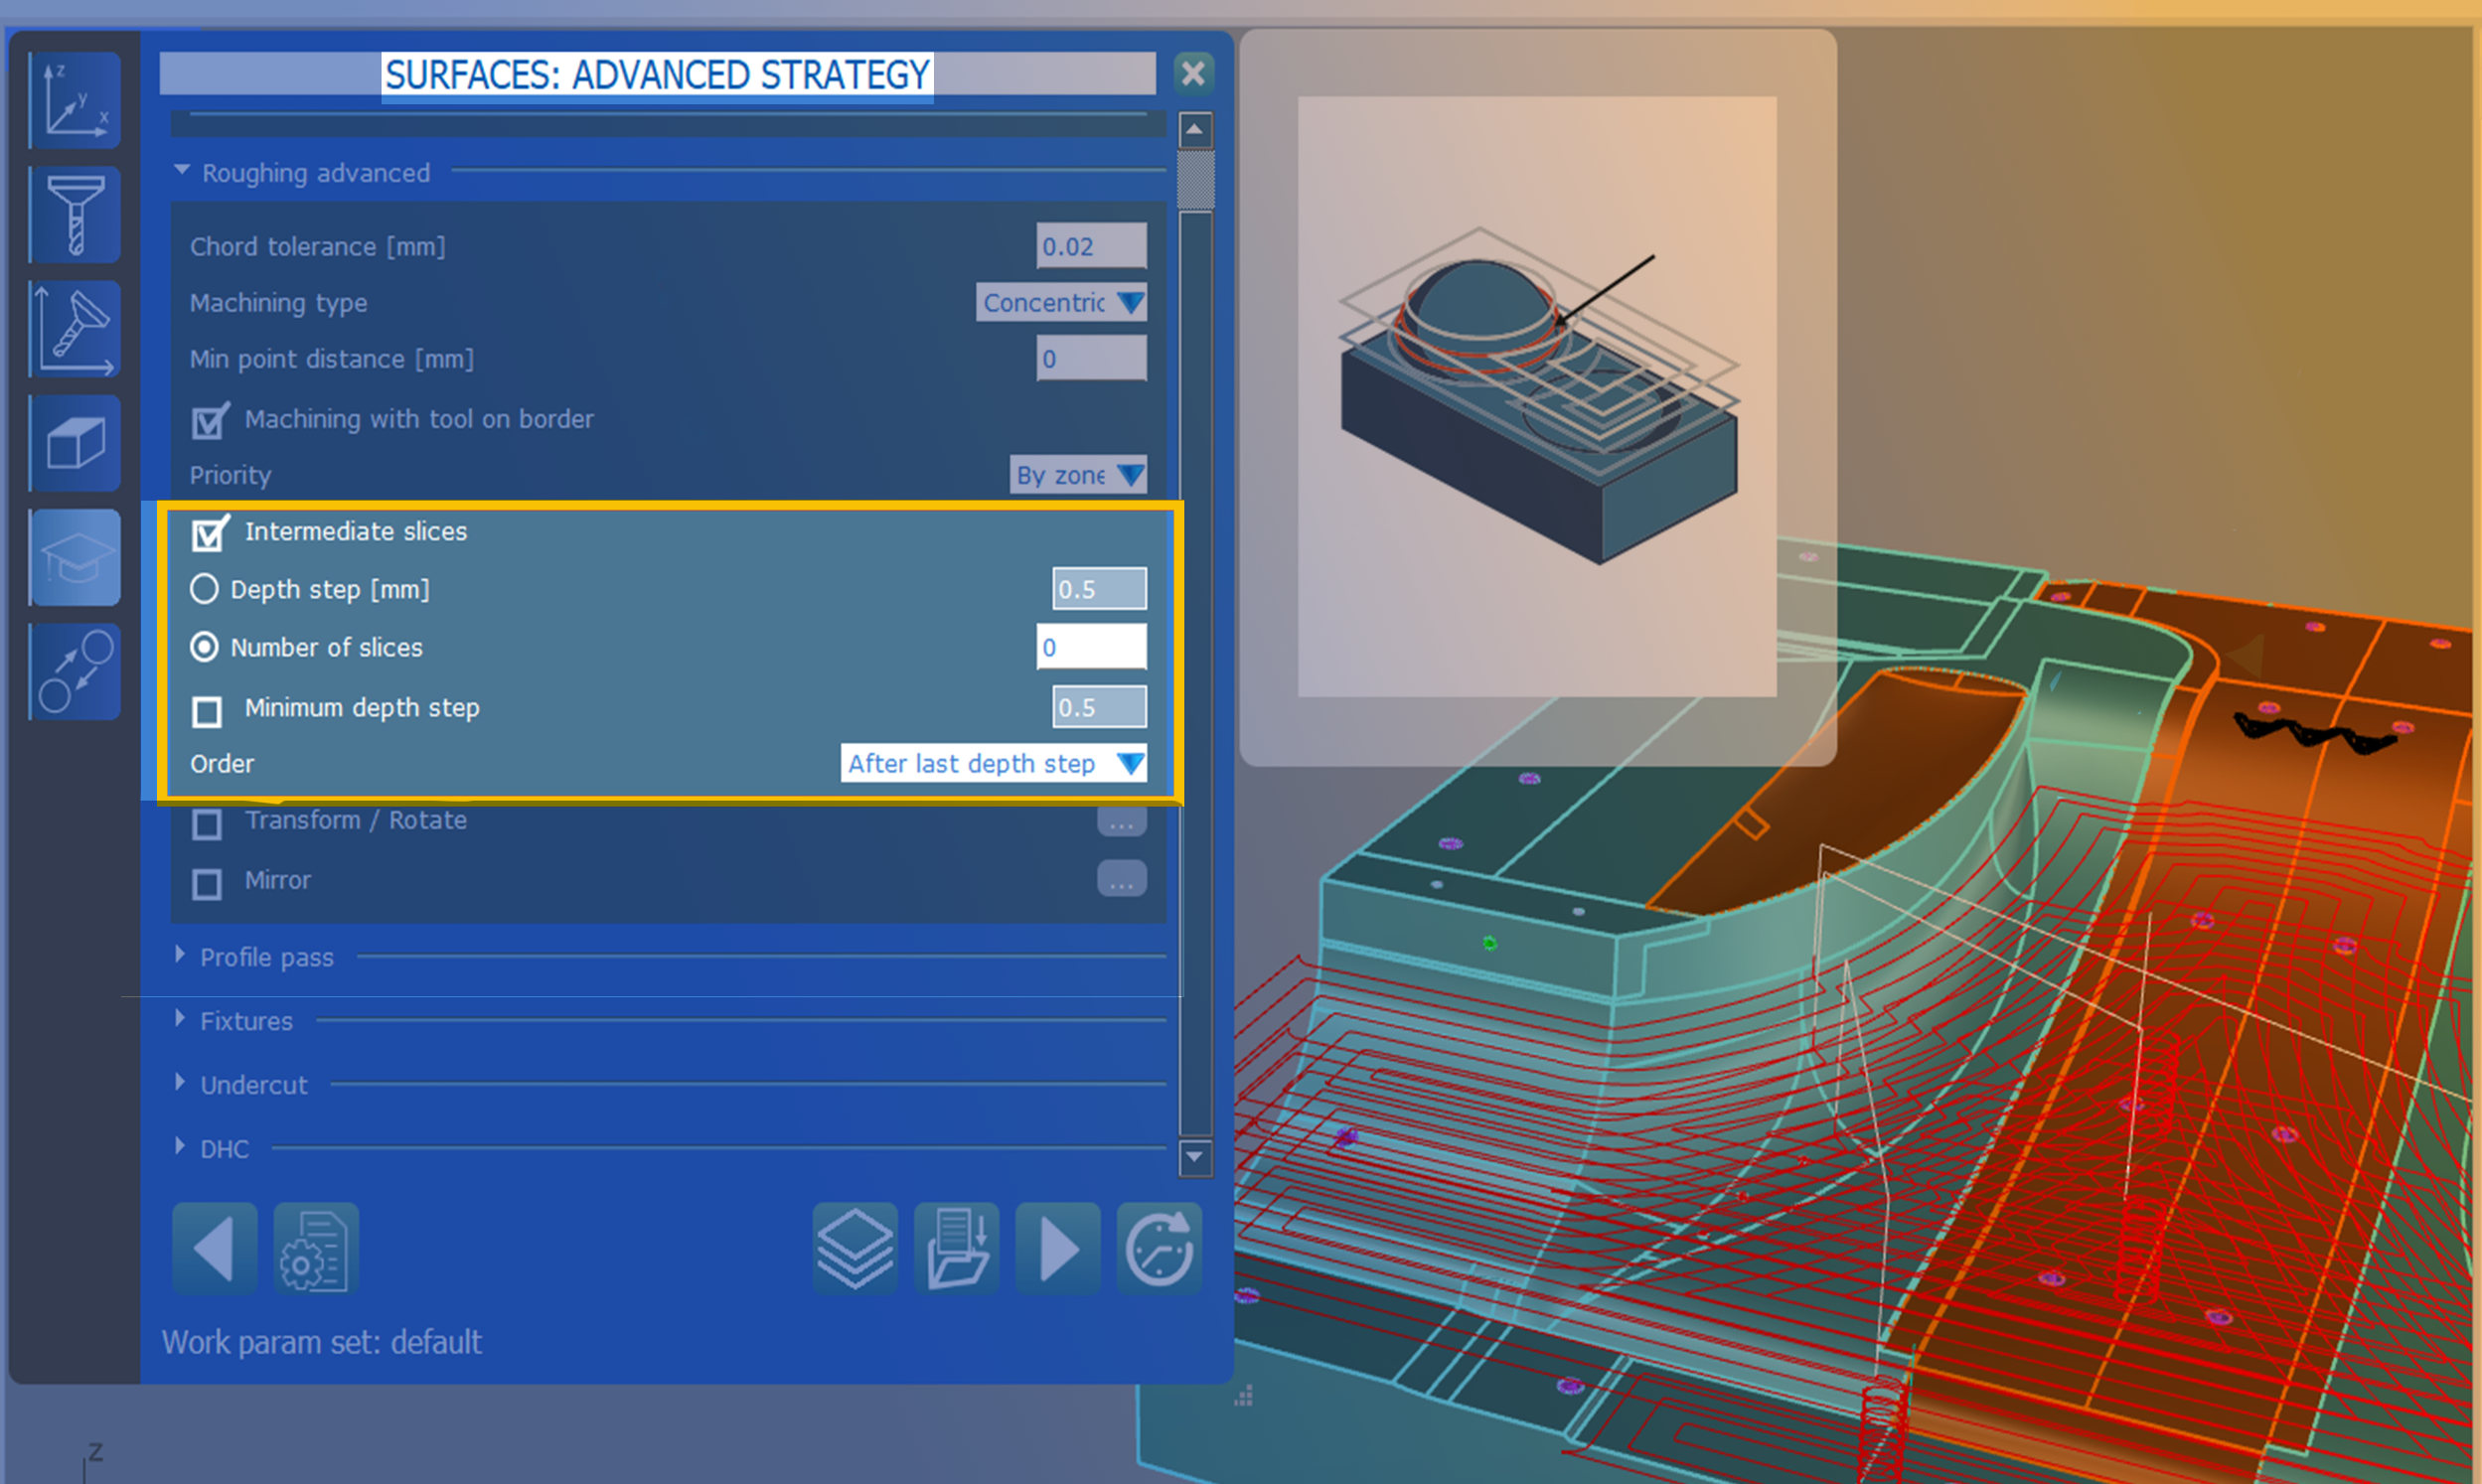Expand the Undercut section
The height and width of the screenshot is (1484, 2482).
(x=253, y=1085)
